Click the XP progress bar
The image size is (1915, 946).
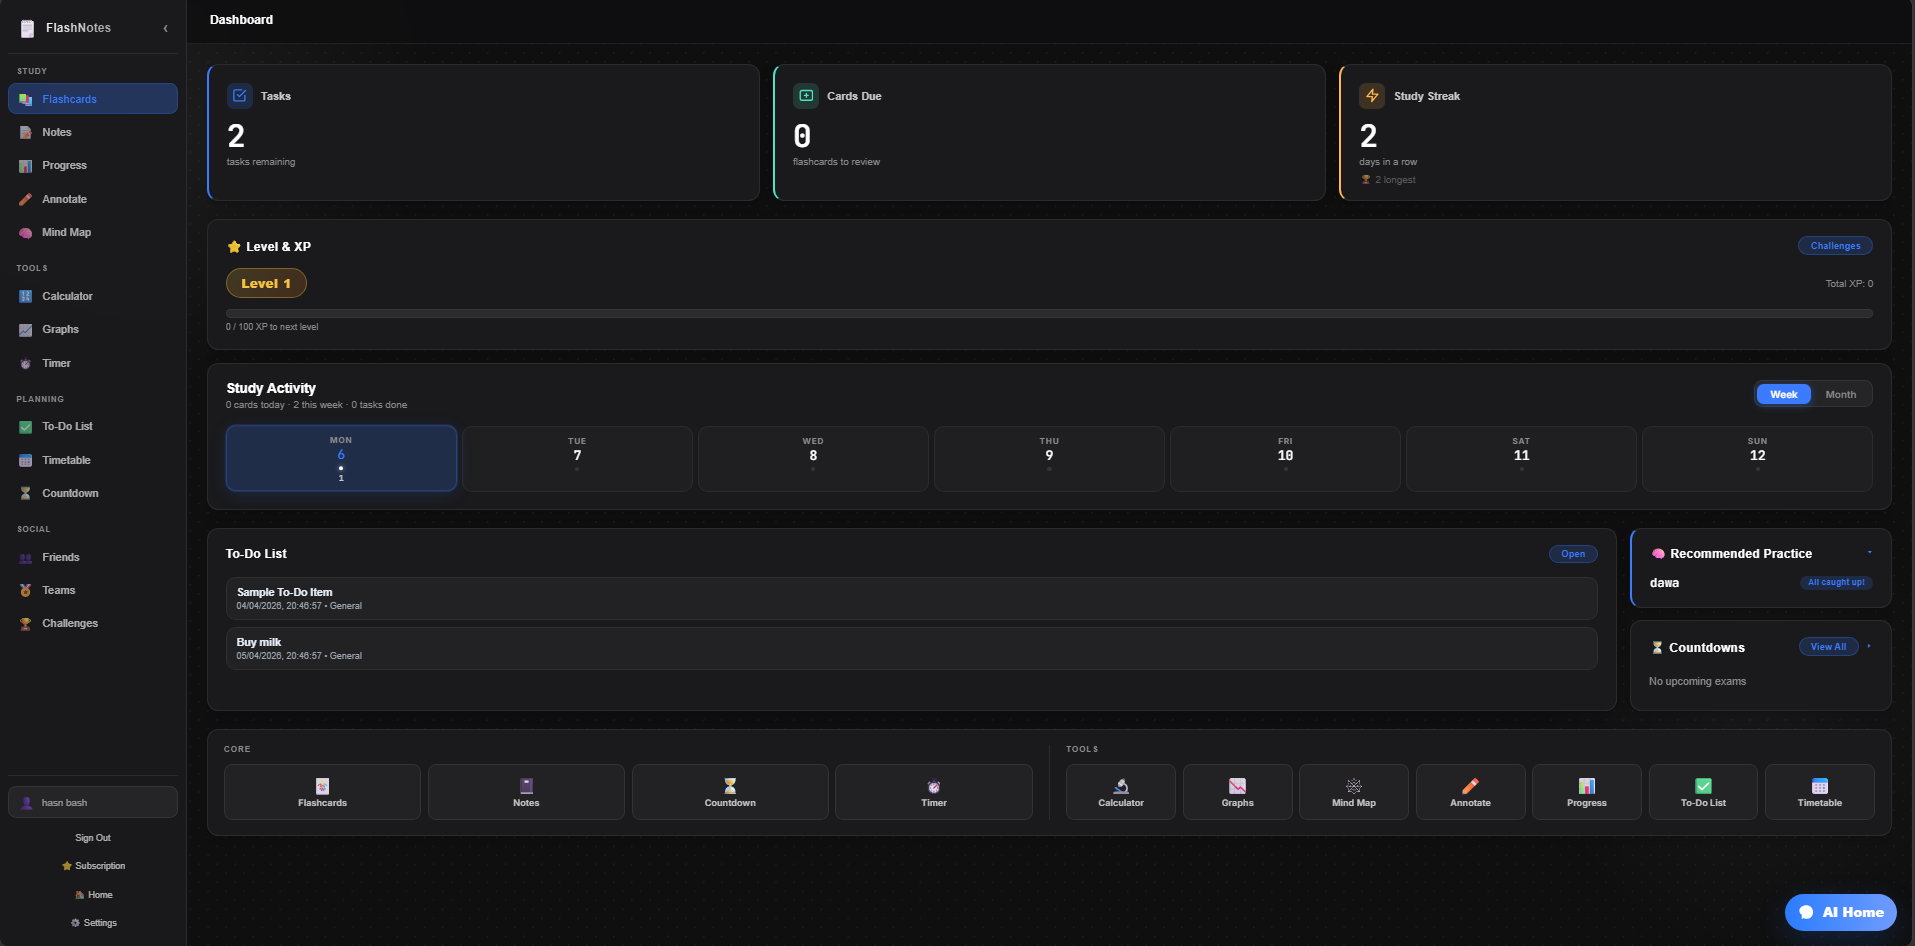pos(1048,314)
